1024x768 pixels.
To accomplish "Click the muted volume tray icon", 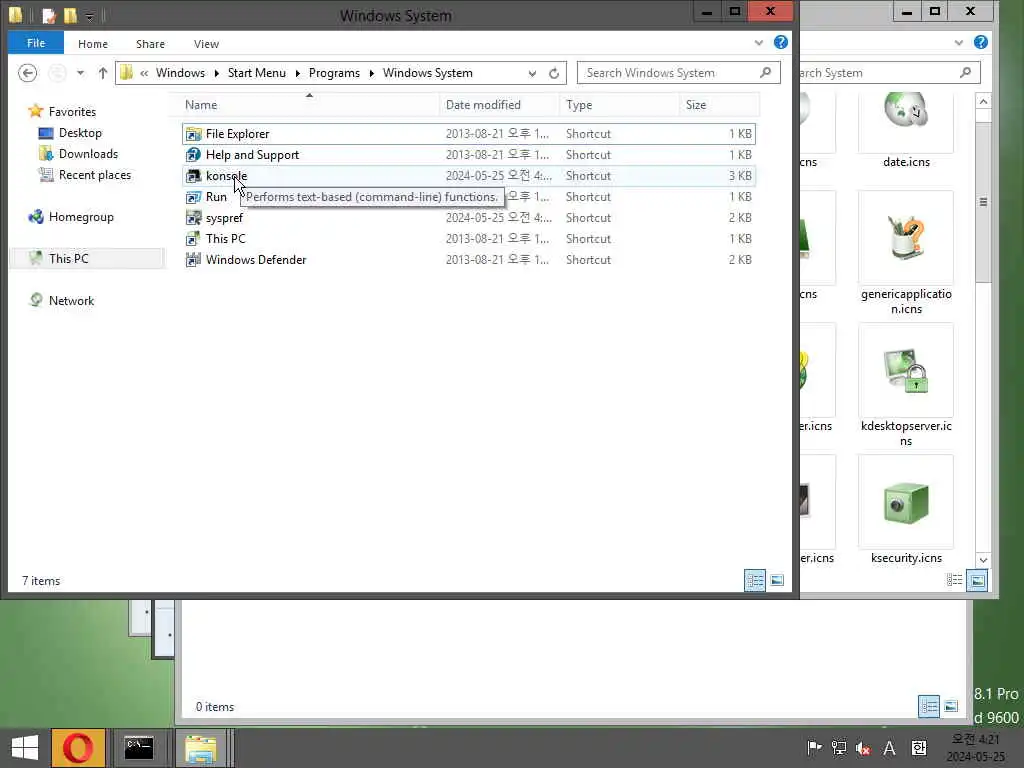I will (x=863, y=748).
